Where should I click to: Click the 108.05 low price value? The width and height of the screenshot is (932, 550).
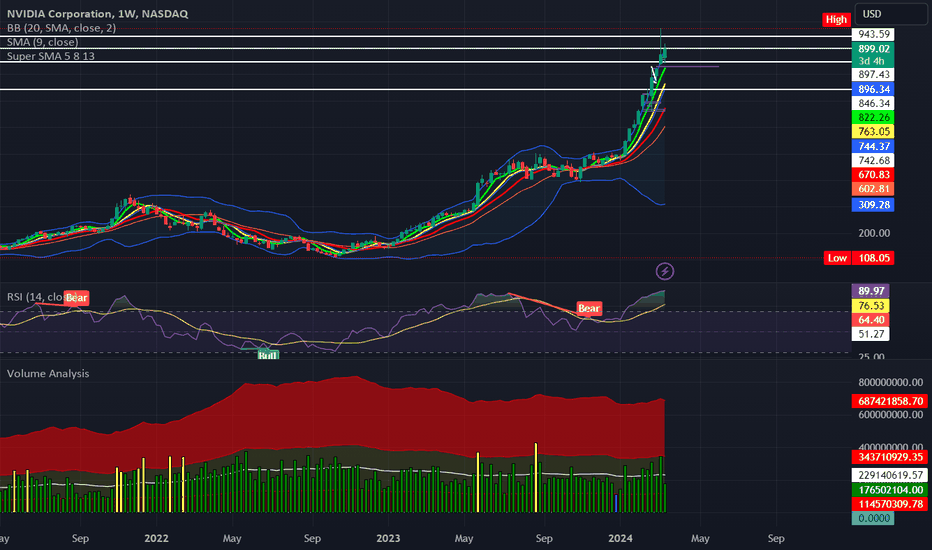click(x=873, y=258)
